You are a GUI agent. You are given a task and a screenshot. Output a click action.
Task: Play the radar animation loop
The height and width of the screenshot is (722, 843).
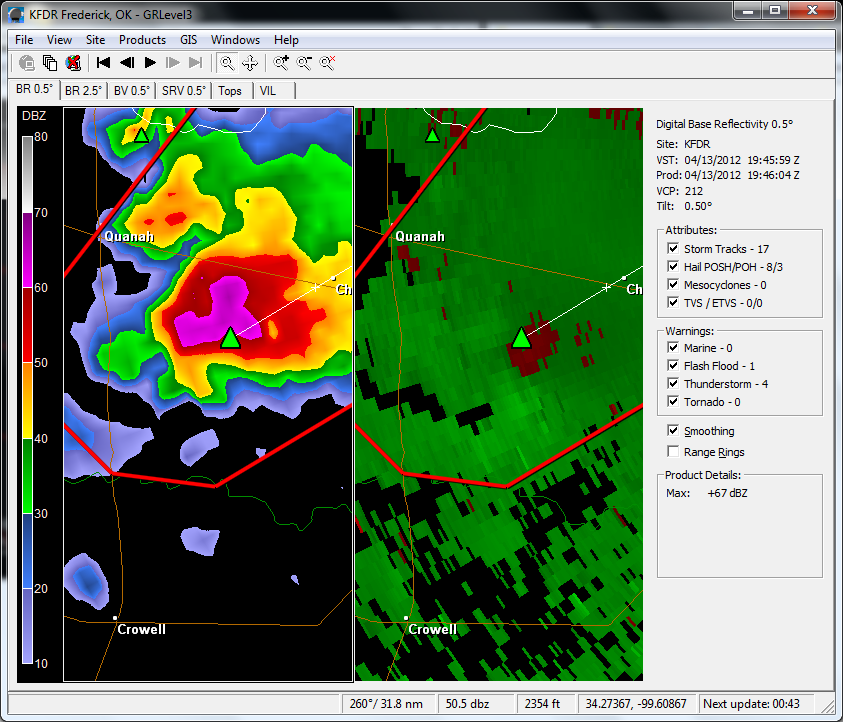150,63
